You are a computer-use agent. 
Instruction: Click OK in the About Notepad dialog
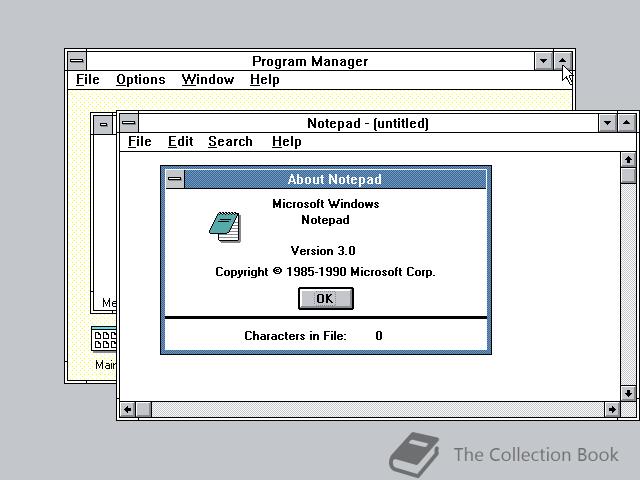[326, 298]
